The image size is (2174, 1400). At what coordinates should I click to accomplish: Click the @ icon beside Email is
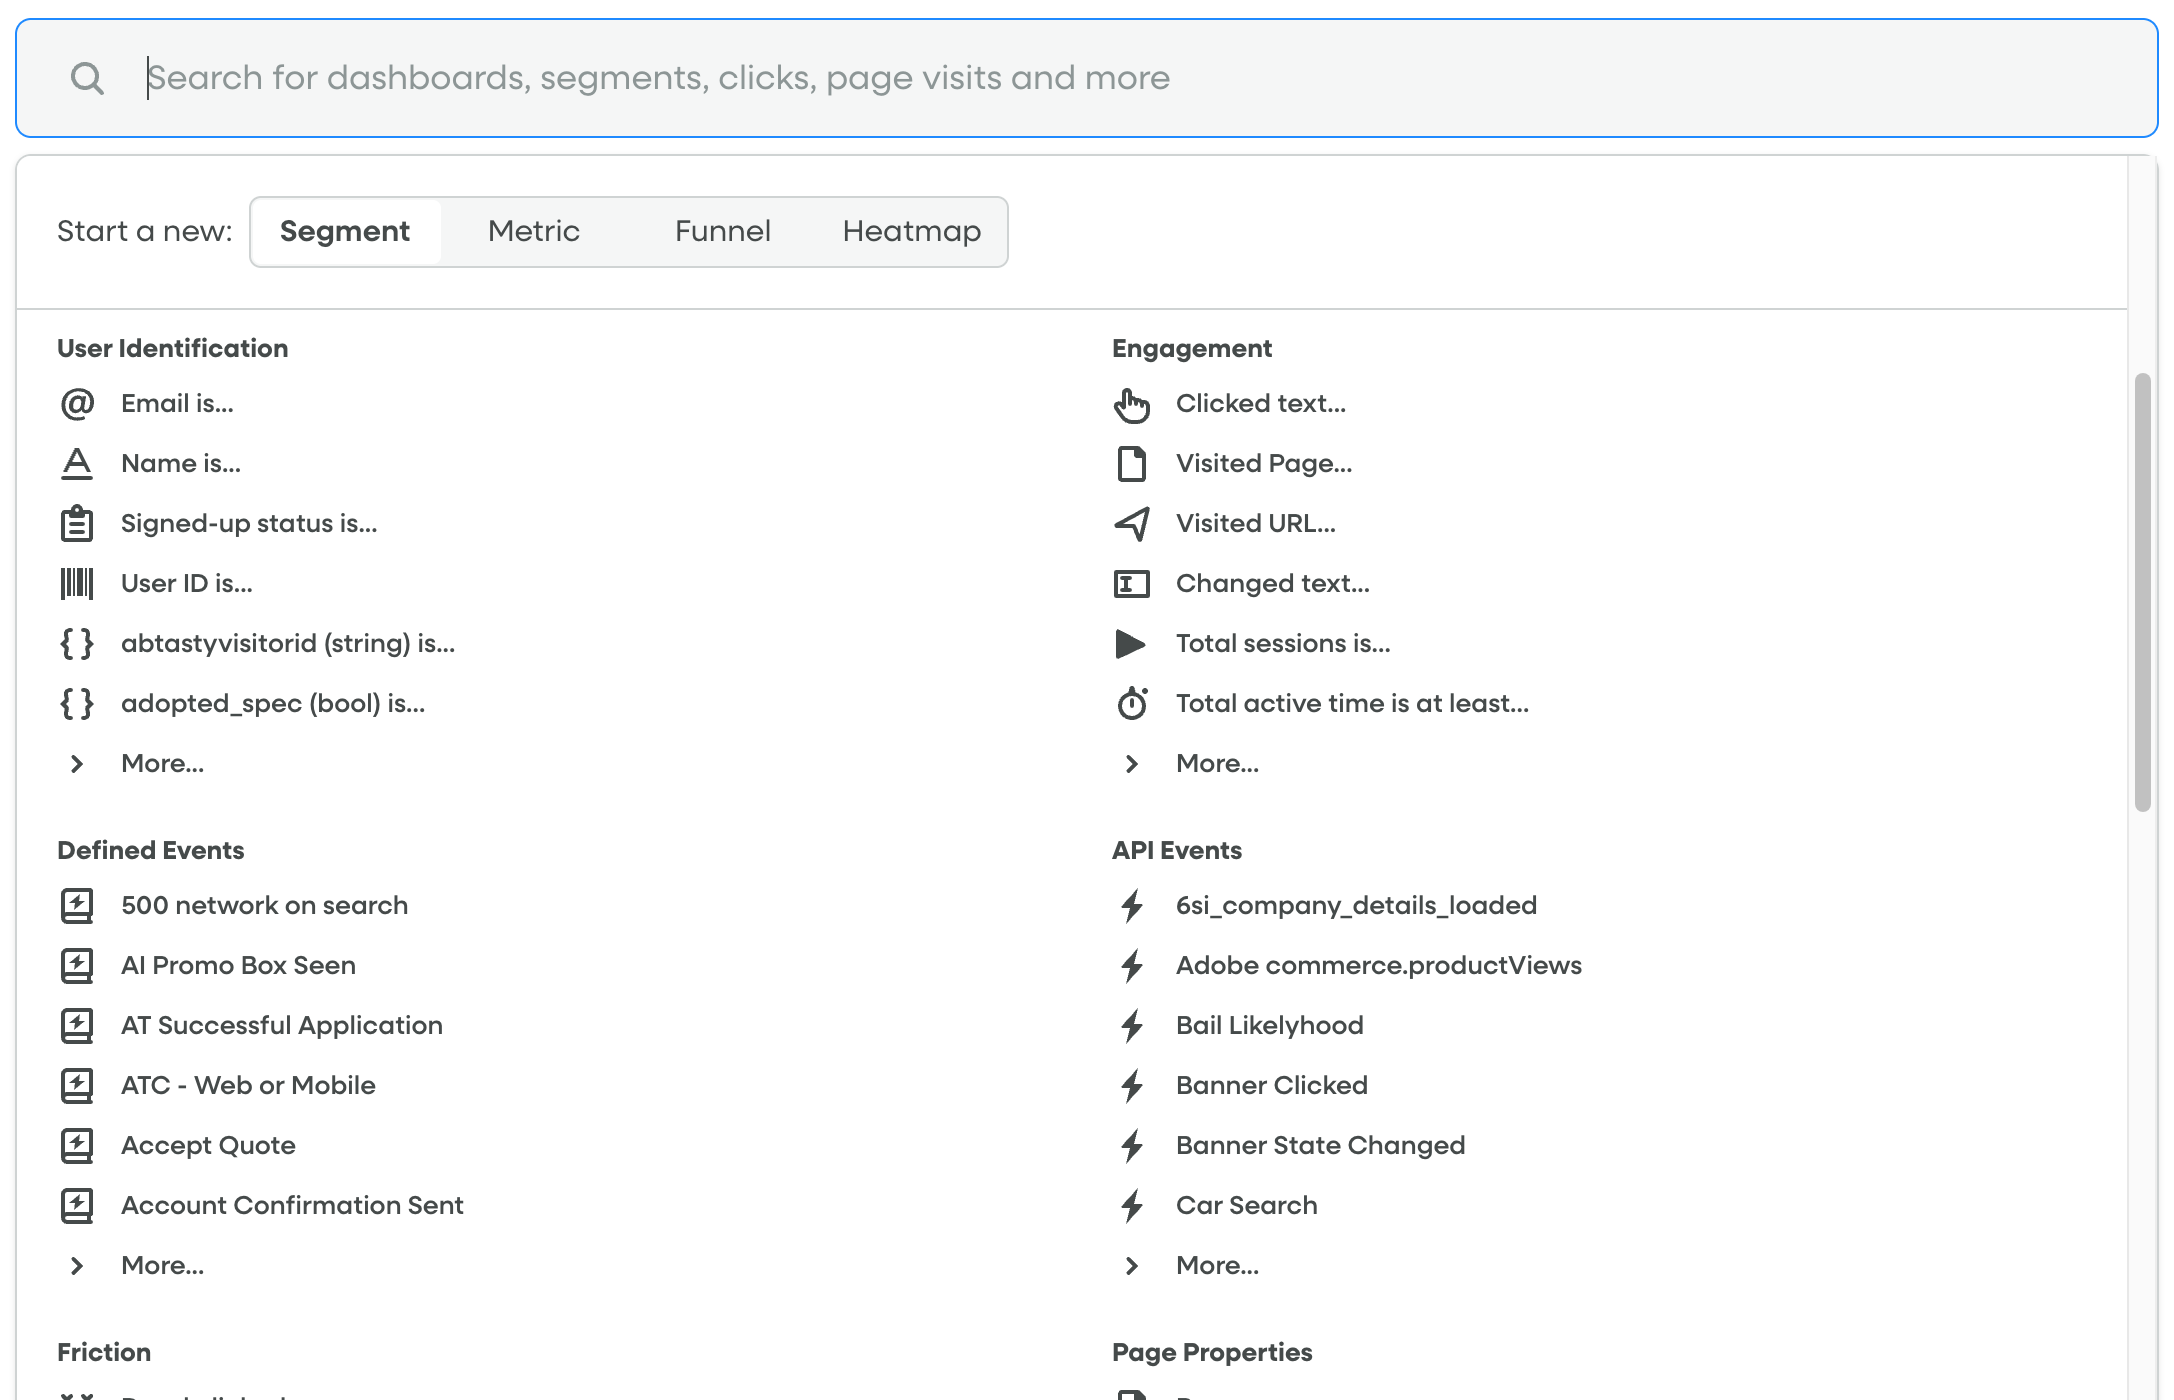coord(77,404)
